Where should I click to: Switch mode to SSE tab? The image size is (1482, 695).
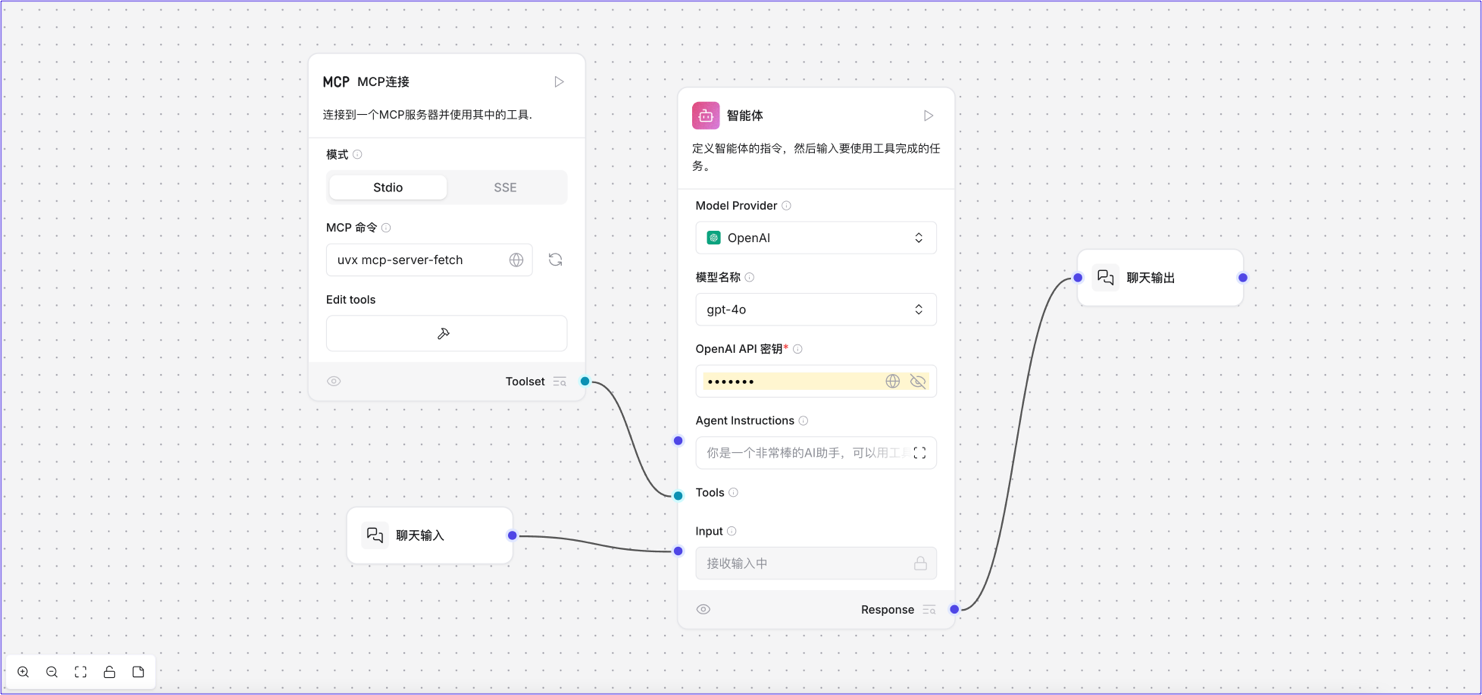click(505, 188)
